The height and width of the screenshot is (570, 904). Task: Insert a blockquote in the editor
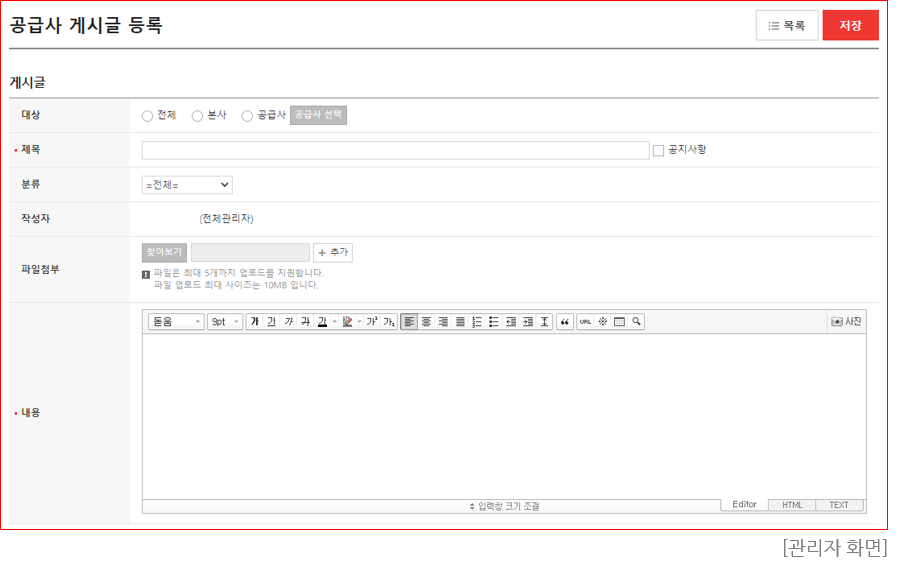coord(565,322)
